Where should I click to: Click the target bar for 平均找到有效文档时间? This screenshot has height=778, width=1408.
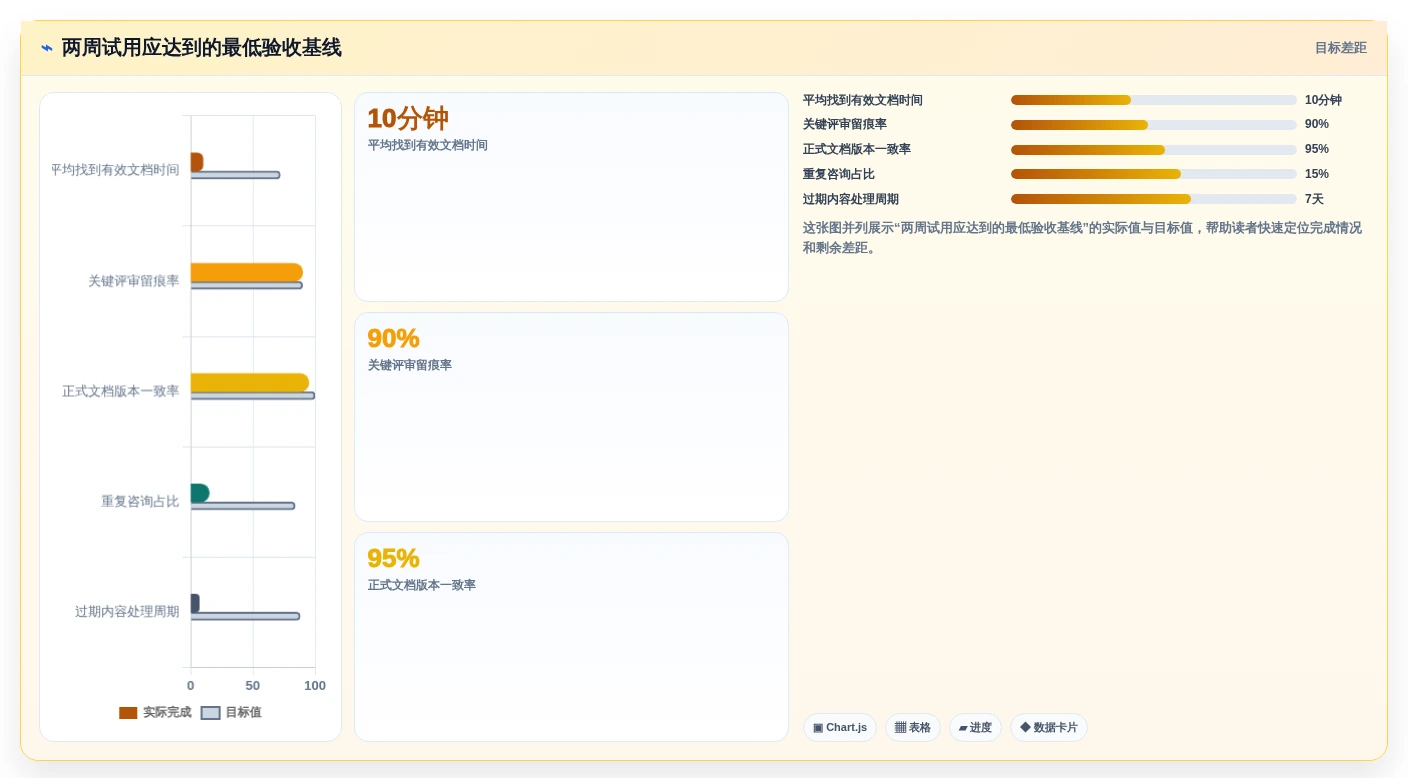[x=235, y=175]
